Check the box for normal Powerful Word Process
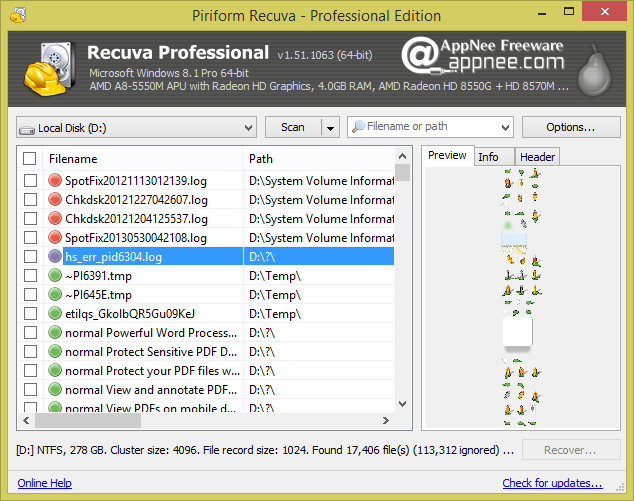634x501 pixels. 30,332
